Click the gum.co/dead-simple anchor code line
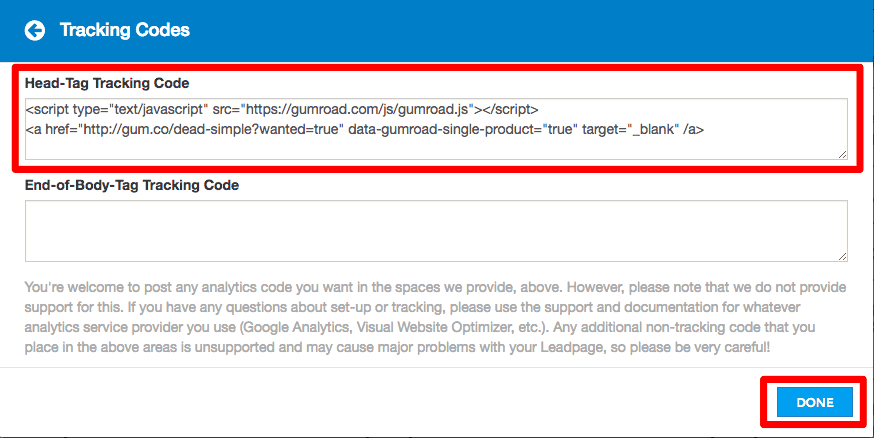 [x=365, y=130]
